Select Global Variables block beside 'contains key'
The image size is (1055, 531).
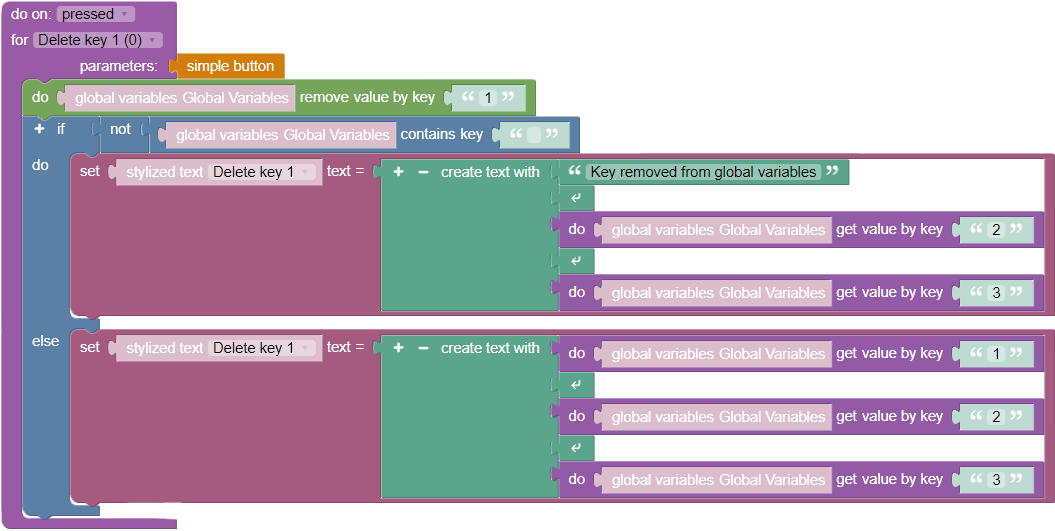282,134
